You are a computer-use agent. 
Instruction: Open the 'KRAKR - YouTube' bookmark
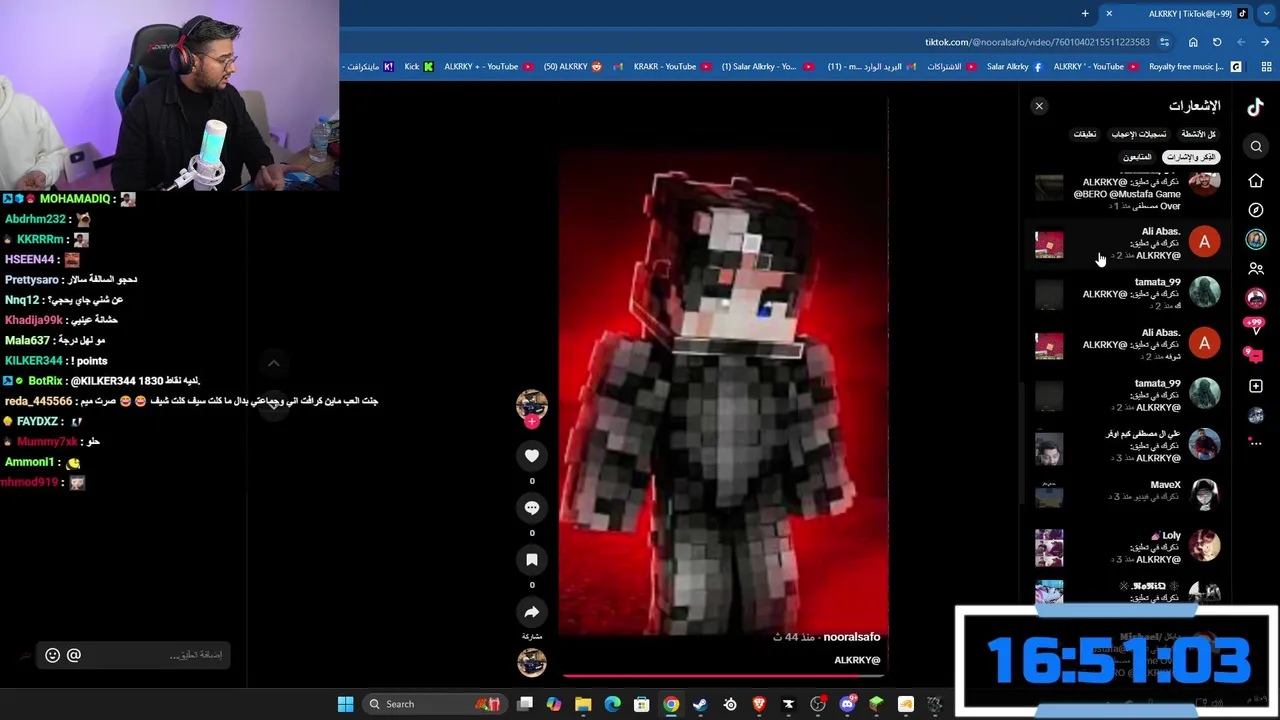672,67
